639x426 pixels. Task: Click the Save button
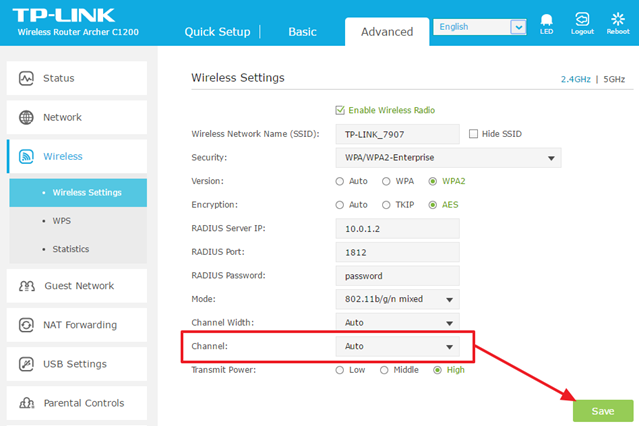[x=603, y=411]
